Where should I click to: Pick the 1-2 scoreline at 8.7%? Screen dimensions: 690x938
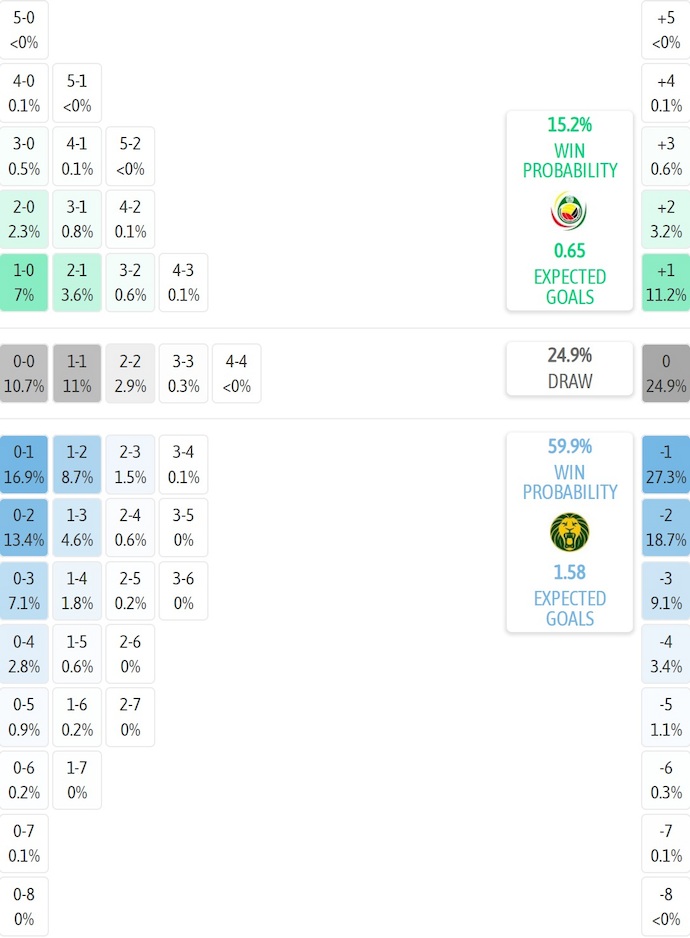pos(77,465)
